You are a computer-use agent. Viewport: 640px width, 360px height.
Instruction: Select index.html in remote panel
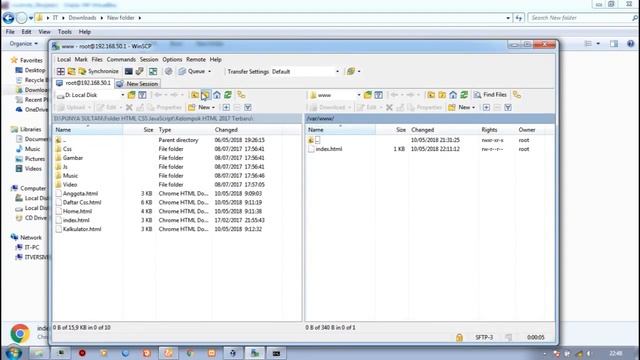click(x=329, y=149)
